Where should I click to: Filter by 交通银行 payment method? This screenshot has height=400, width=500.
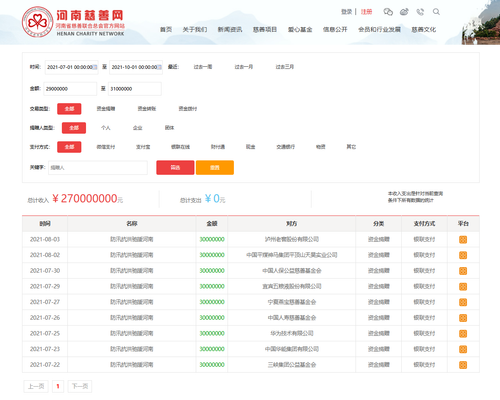286,147
